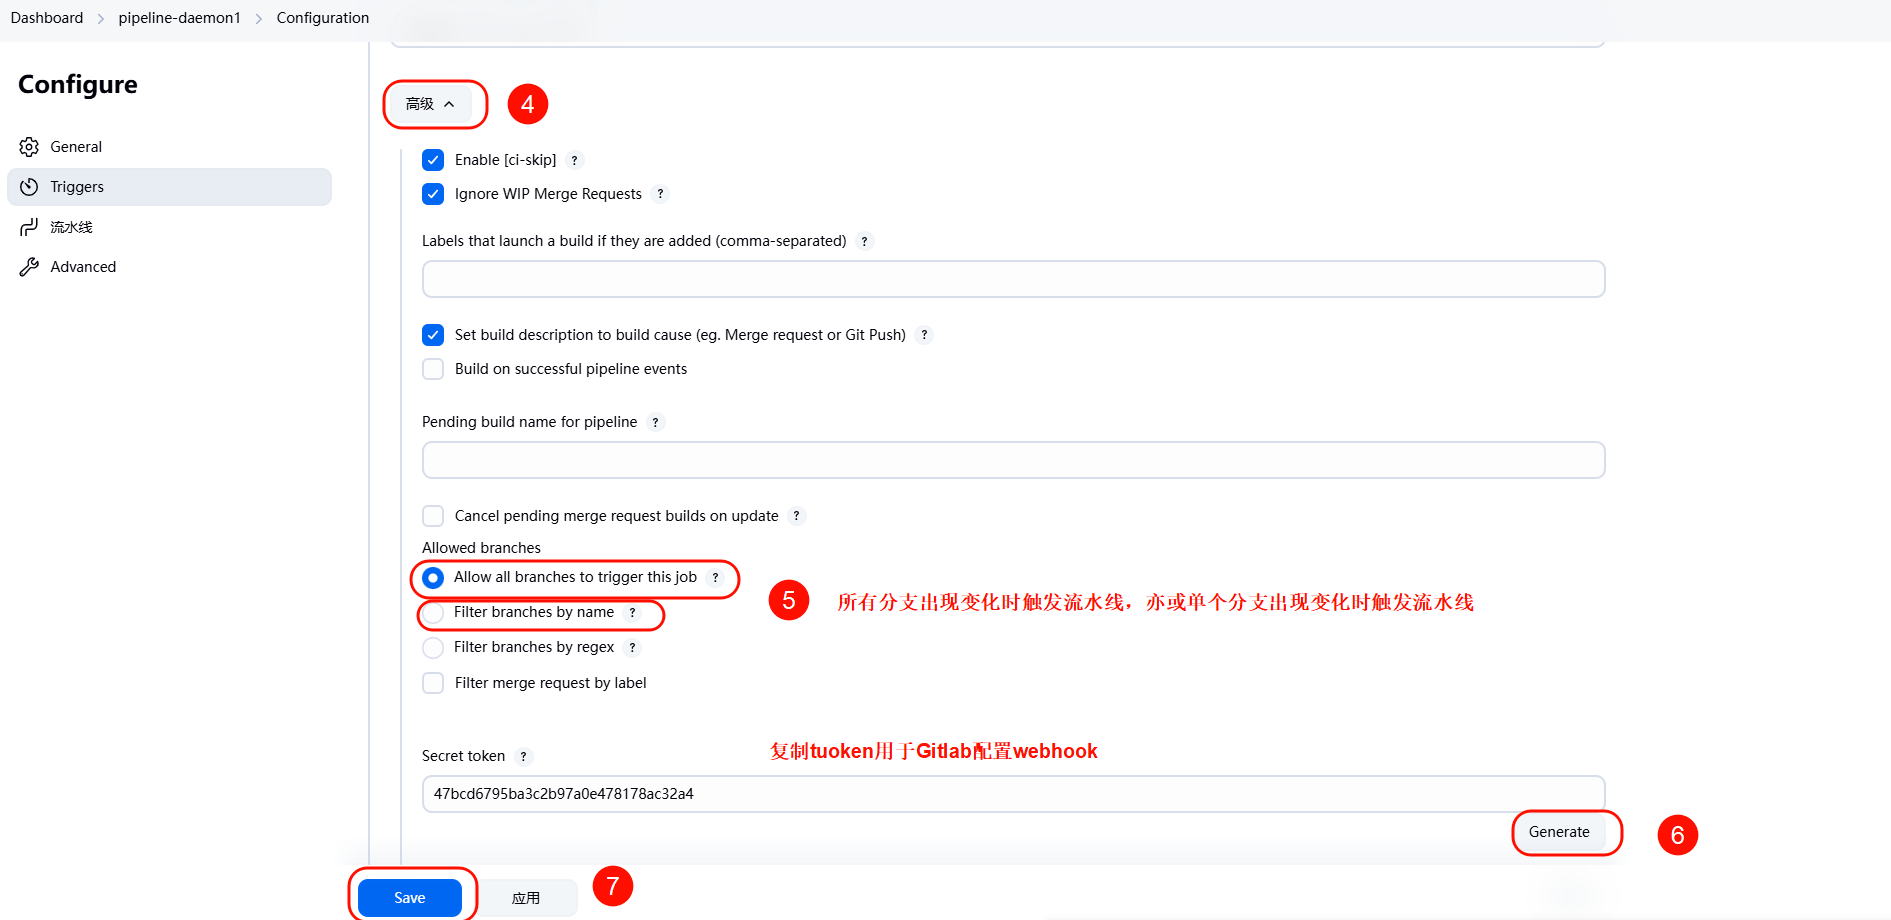Click the 应用 apply button
This screenshot has width=1891, height=920.
point(526,898)
